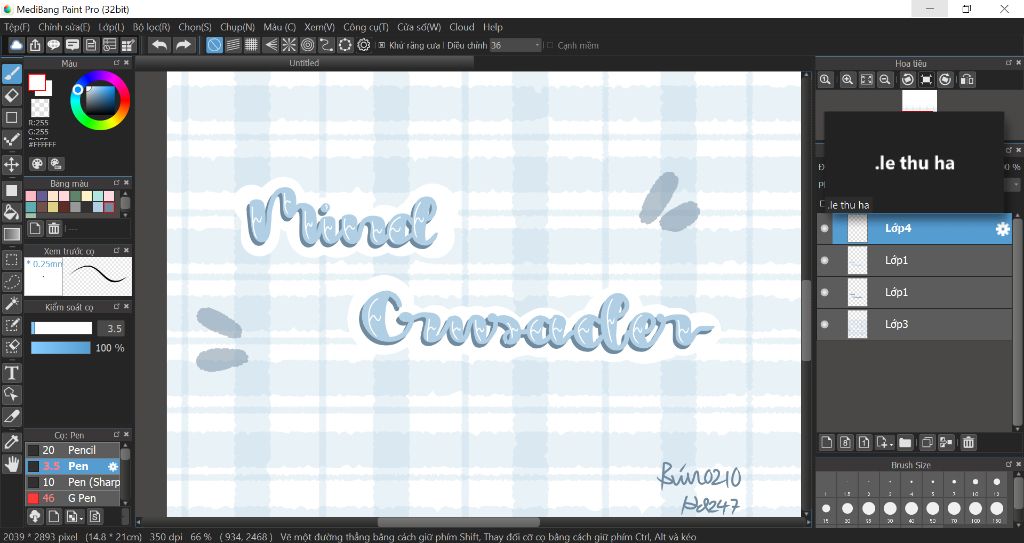Image resolution: width=1024 pixels, height=543 pixels.
Task: Select the Pen (Sharp) brush
Action: (72, 482)
